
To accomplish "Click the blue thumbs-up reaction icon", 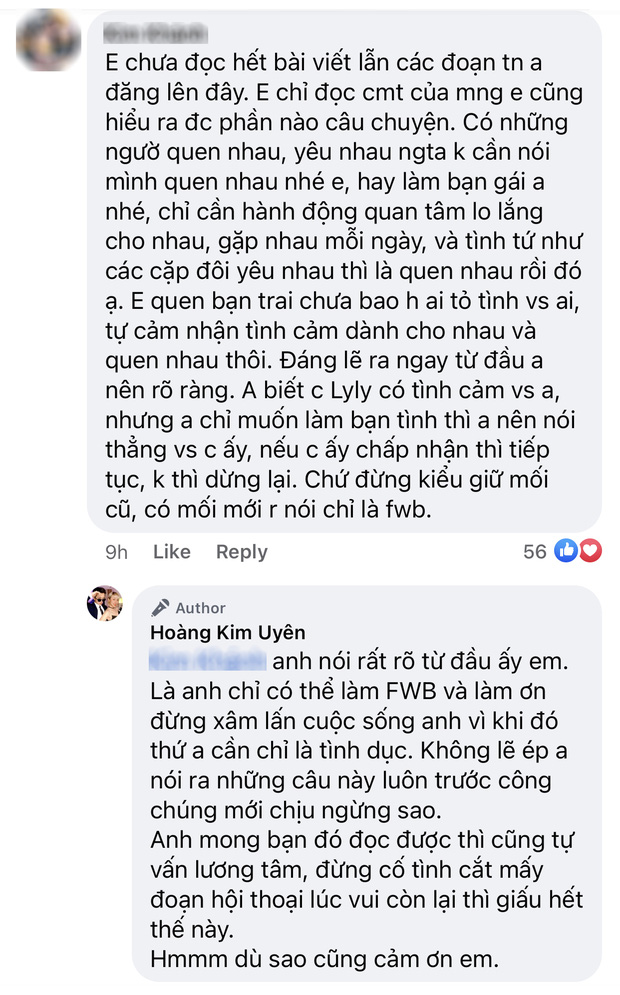I will (x=566, y=551).
